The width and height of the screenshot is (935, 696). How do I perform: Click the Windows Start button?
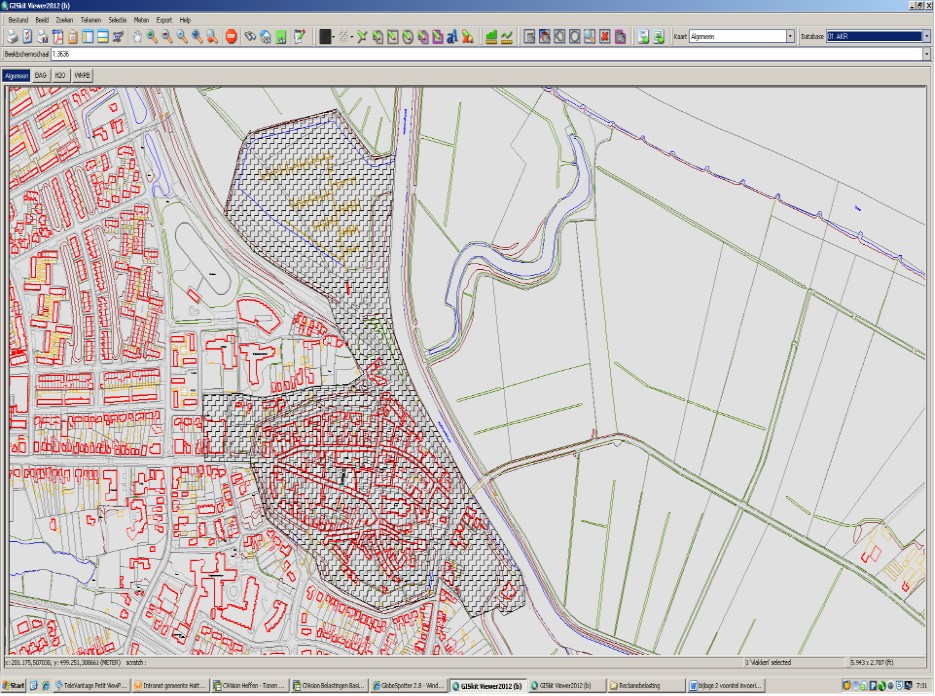[x=14, y=685]
